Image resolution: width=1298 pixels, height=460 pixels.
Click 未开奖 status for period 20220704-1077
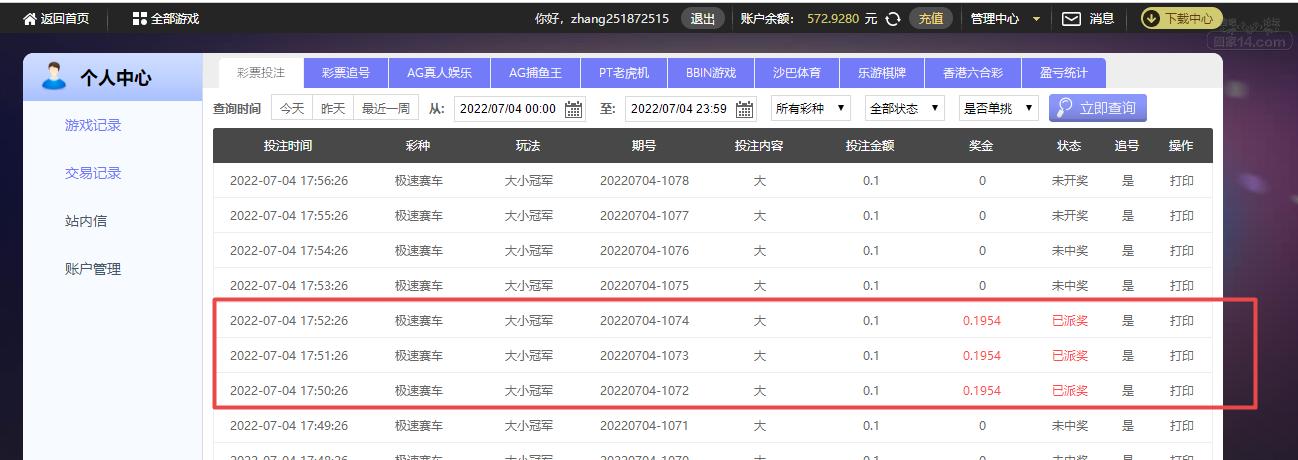(x=1069, y=216)
